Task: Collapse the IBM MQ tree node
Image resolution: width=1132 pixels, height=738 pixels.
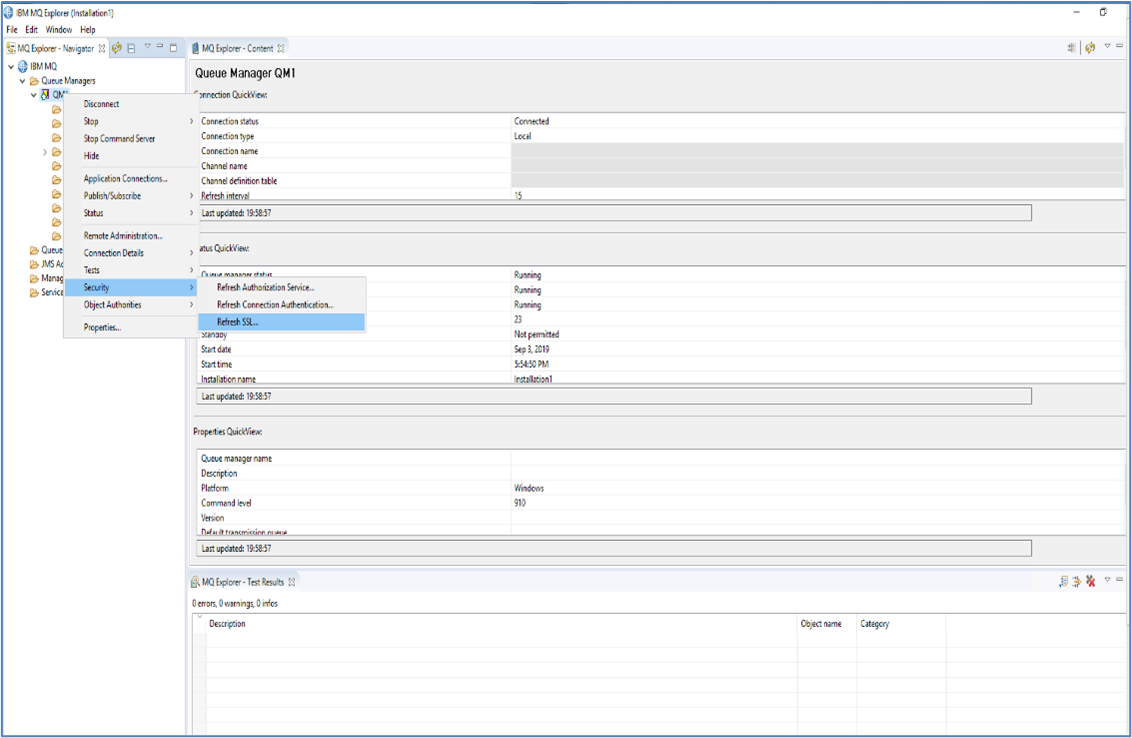Action: coord(11,66)
